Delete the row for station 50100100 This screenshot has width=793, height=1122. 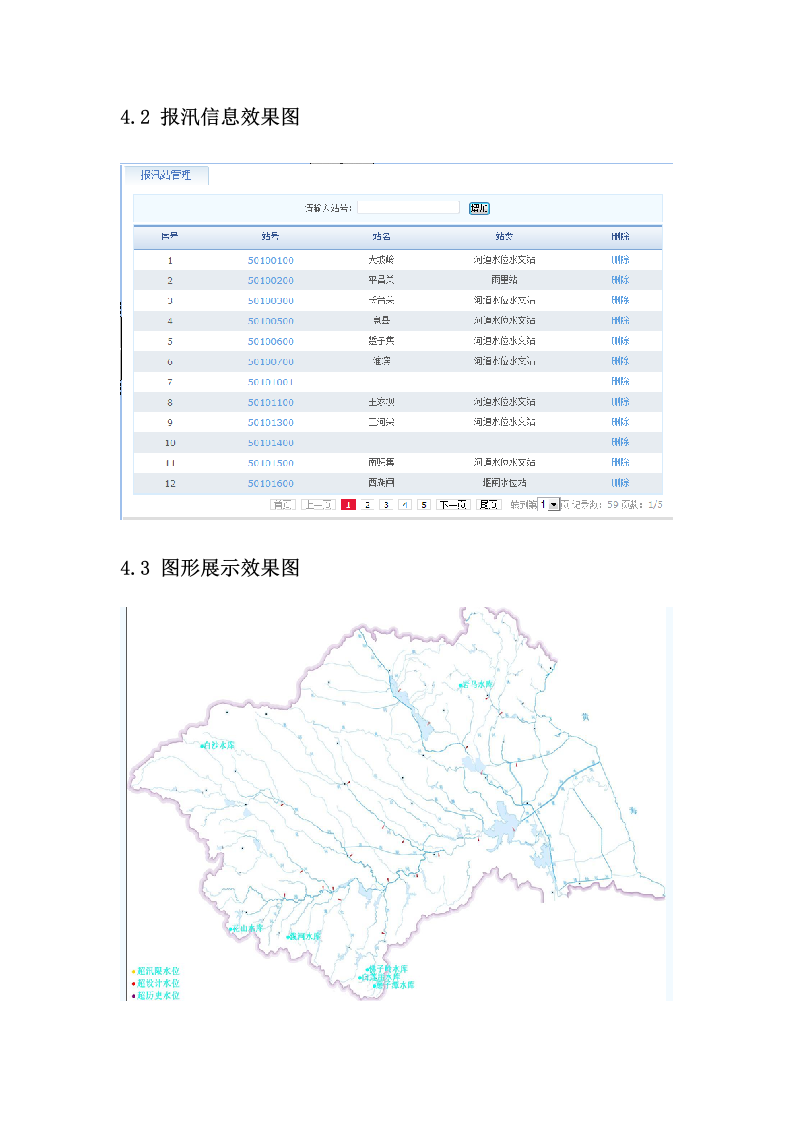[621, 260]
